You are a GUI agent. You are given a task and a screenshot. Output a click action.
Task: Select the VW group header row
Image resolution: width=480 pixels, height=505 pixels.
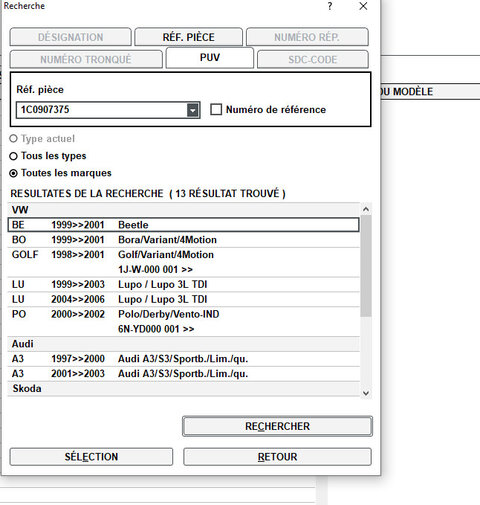pos(184,210)
